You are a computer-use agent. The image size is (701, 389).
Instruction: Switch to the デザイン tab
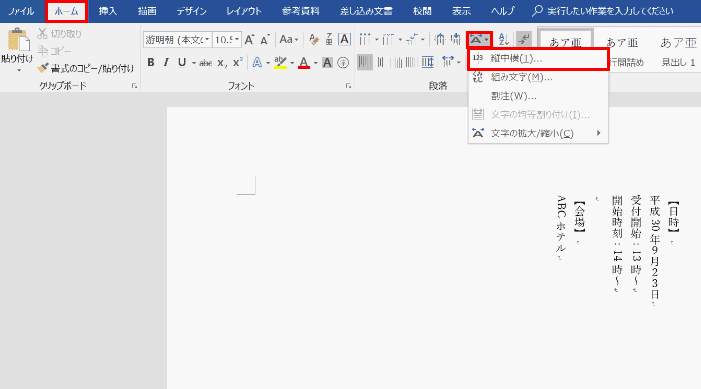(191, 11)
